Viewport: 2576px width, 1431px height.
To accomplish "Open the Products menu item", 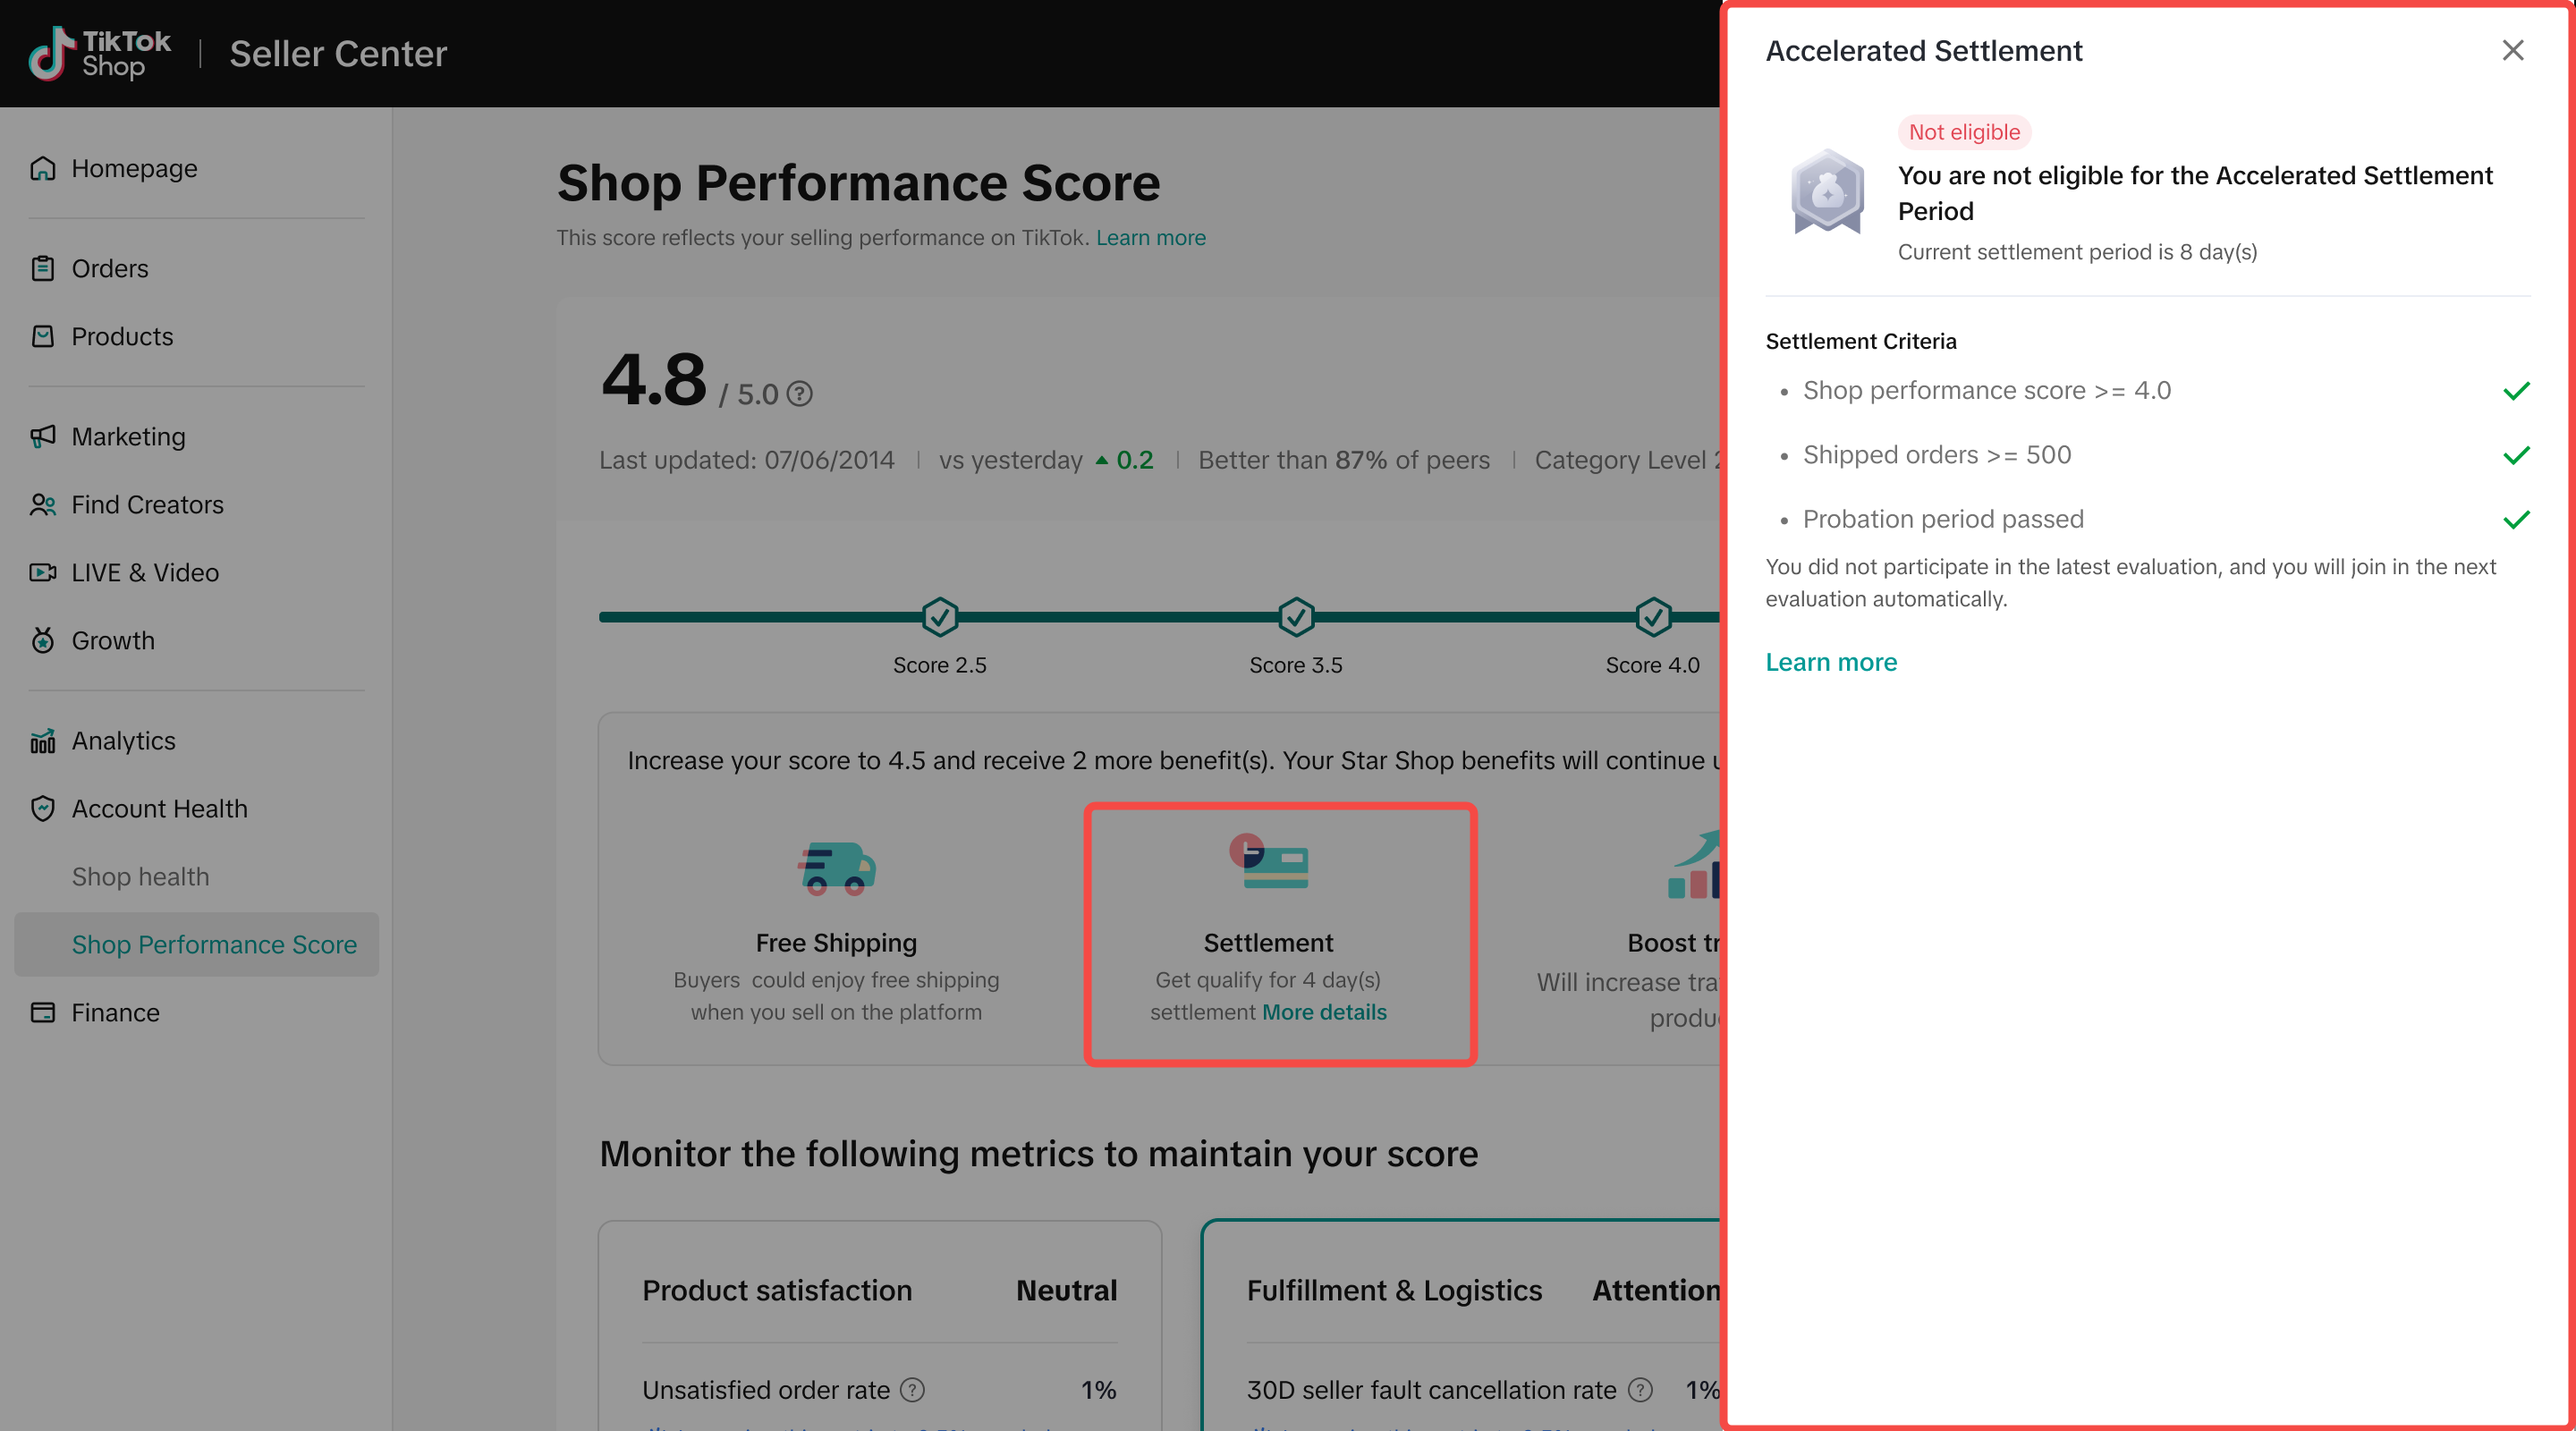I will pos(122,336).
